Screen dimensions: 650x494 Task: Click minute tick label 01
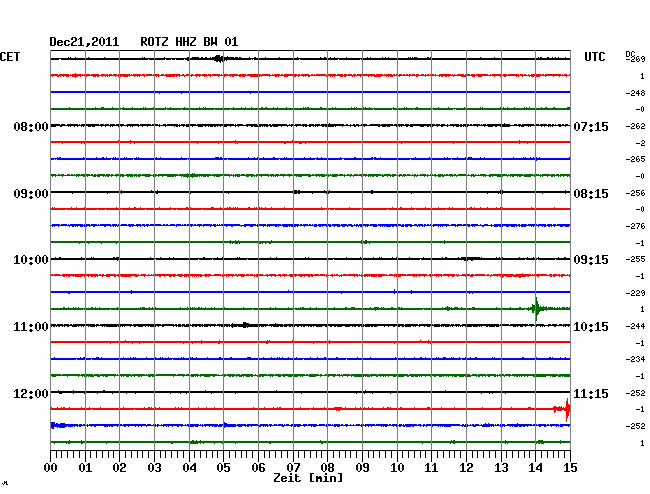(85, 468)
